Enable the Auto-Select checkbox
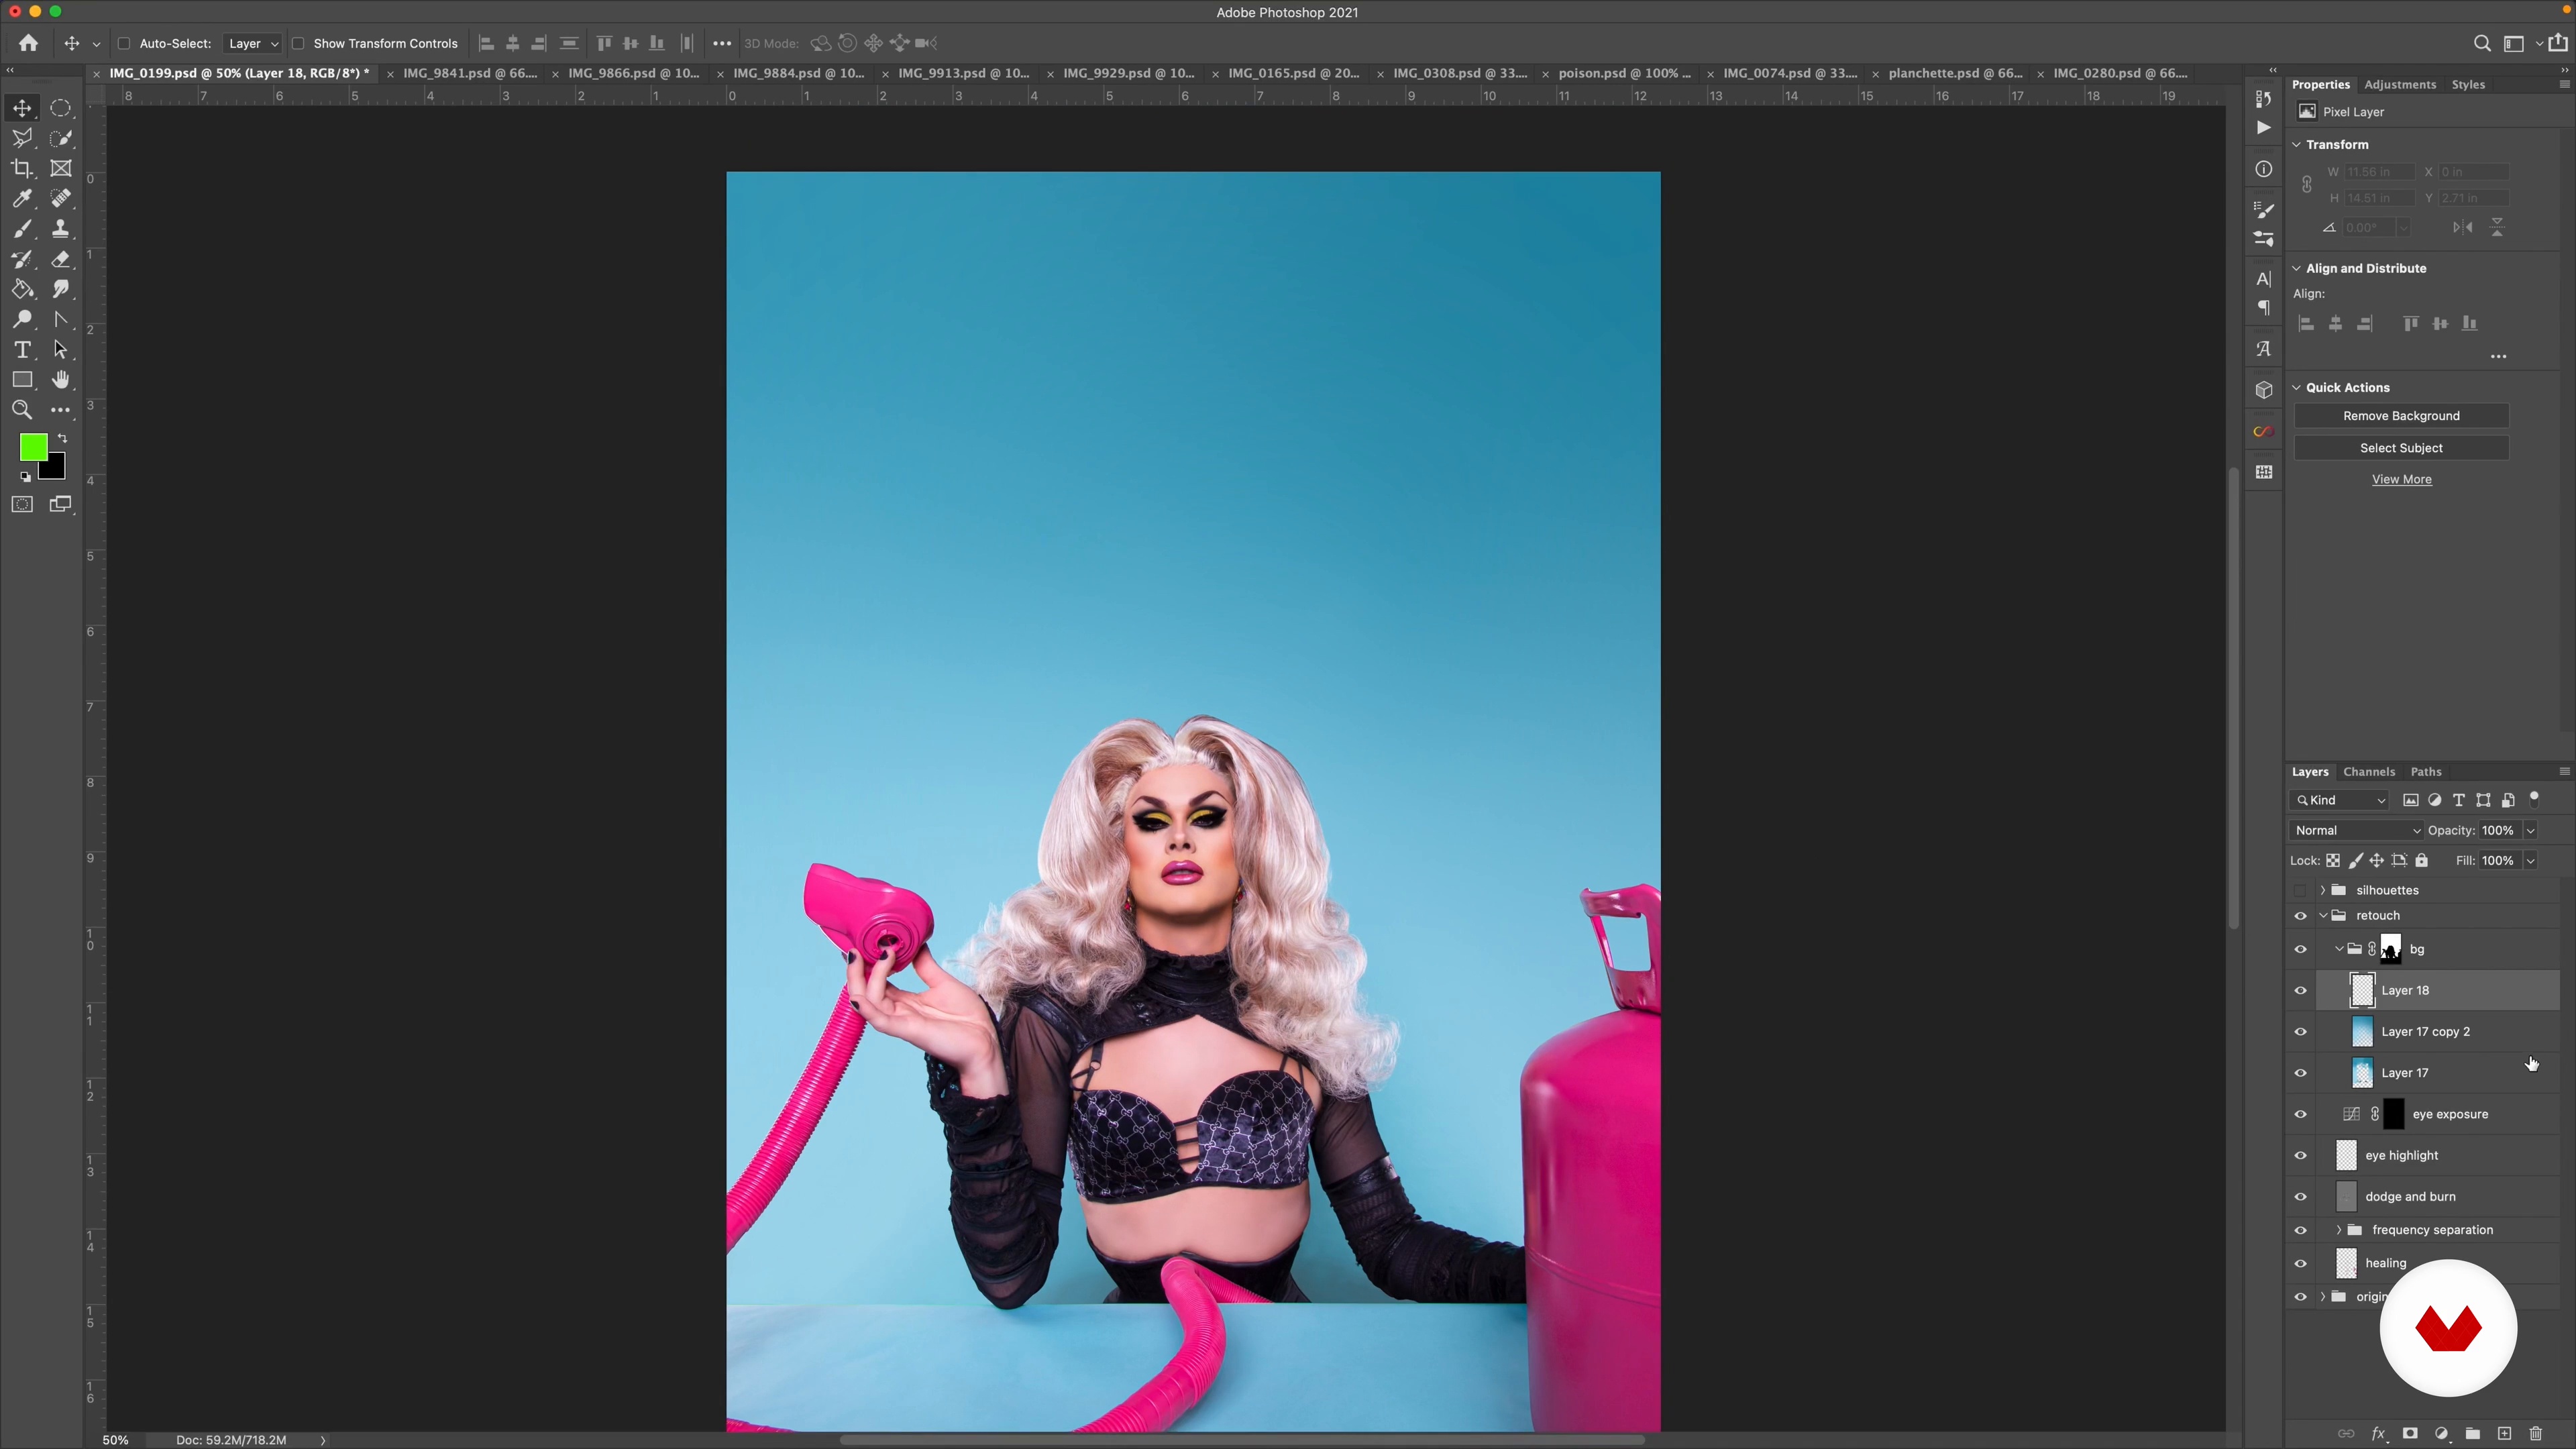This screenshot has width=2576, height=1449. click(124, 44)
